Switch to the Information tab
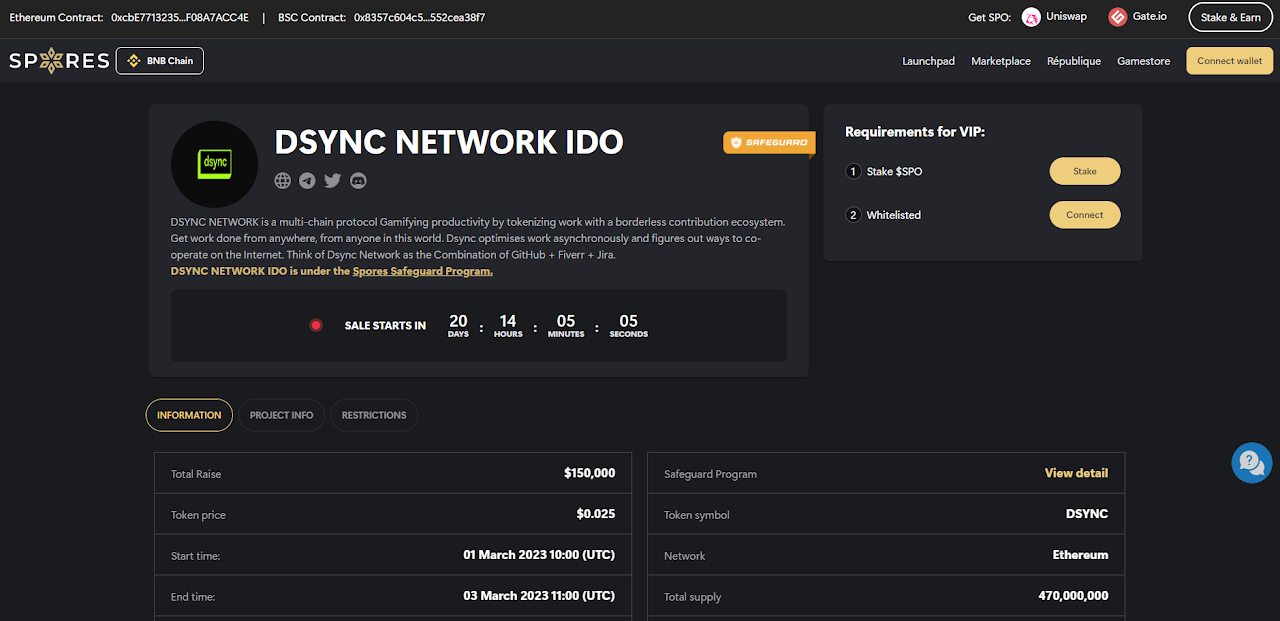 tap(189, 415)
